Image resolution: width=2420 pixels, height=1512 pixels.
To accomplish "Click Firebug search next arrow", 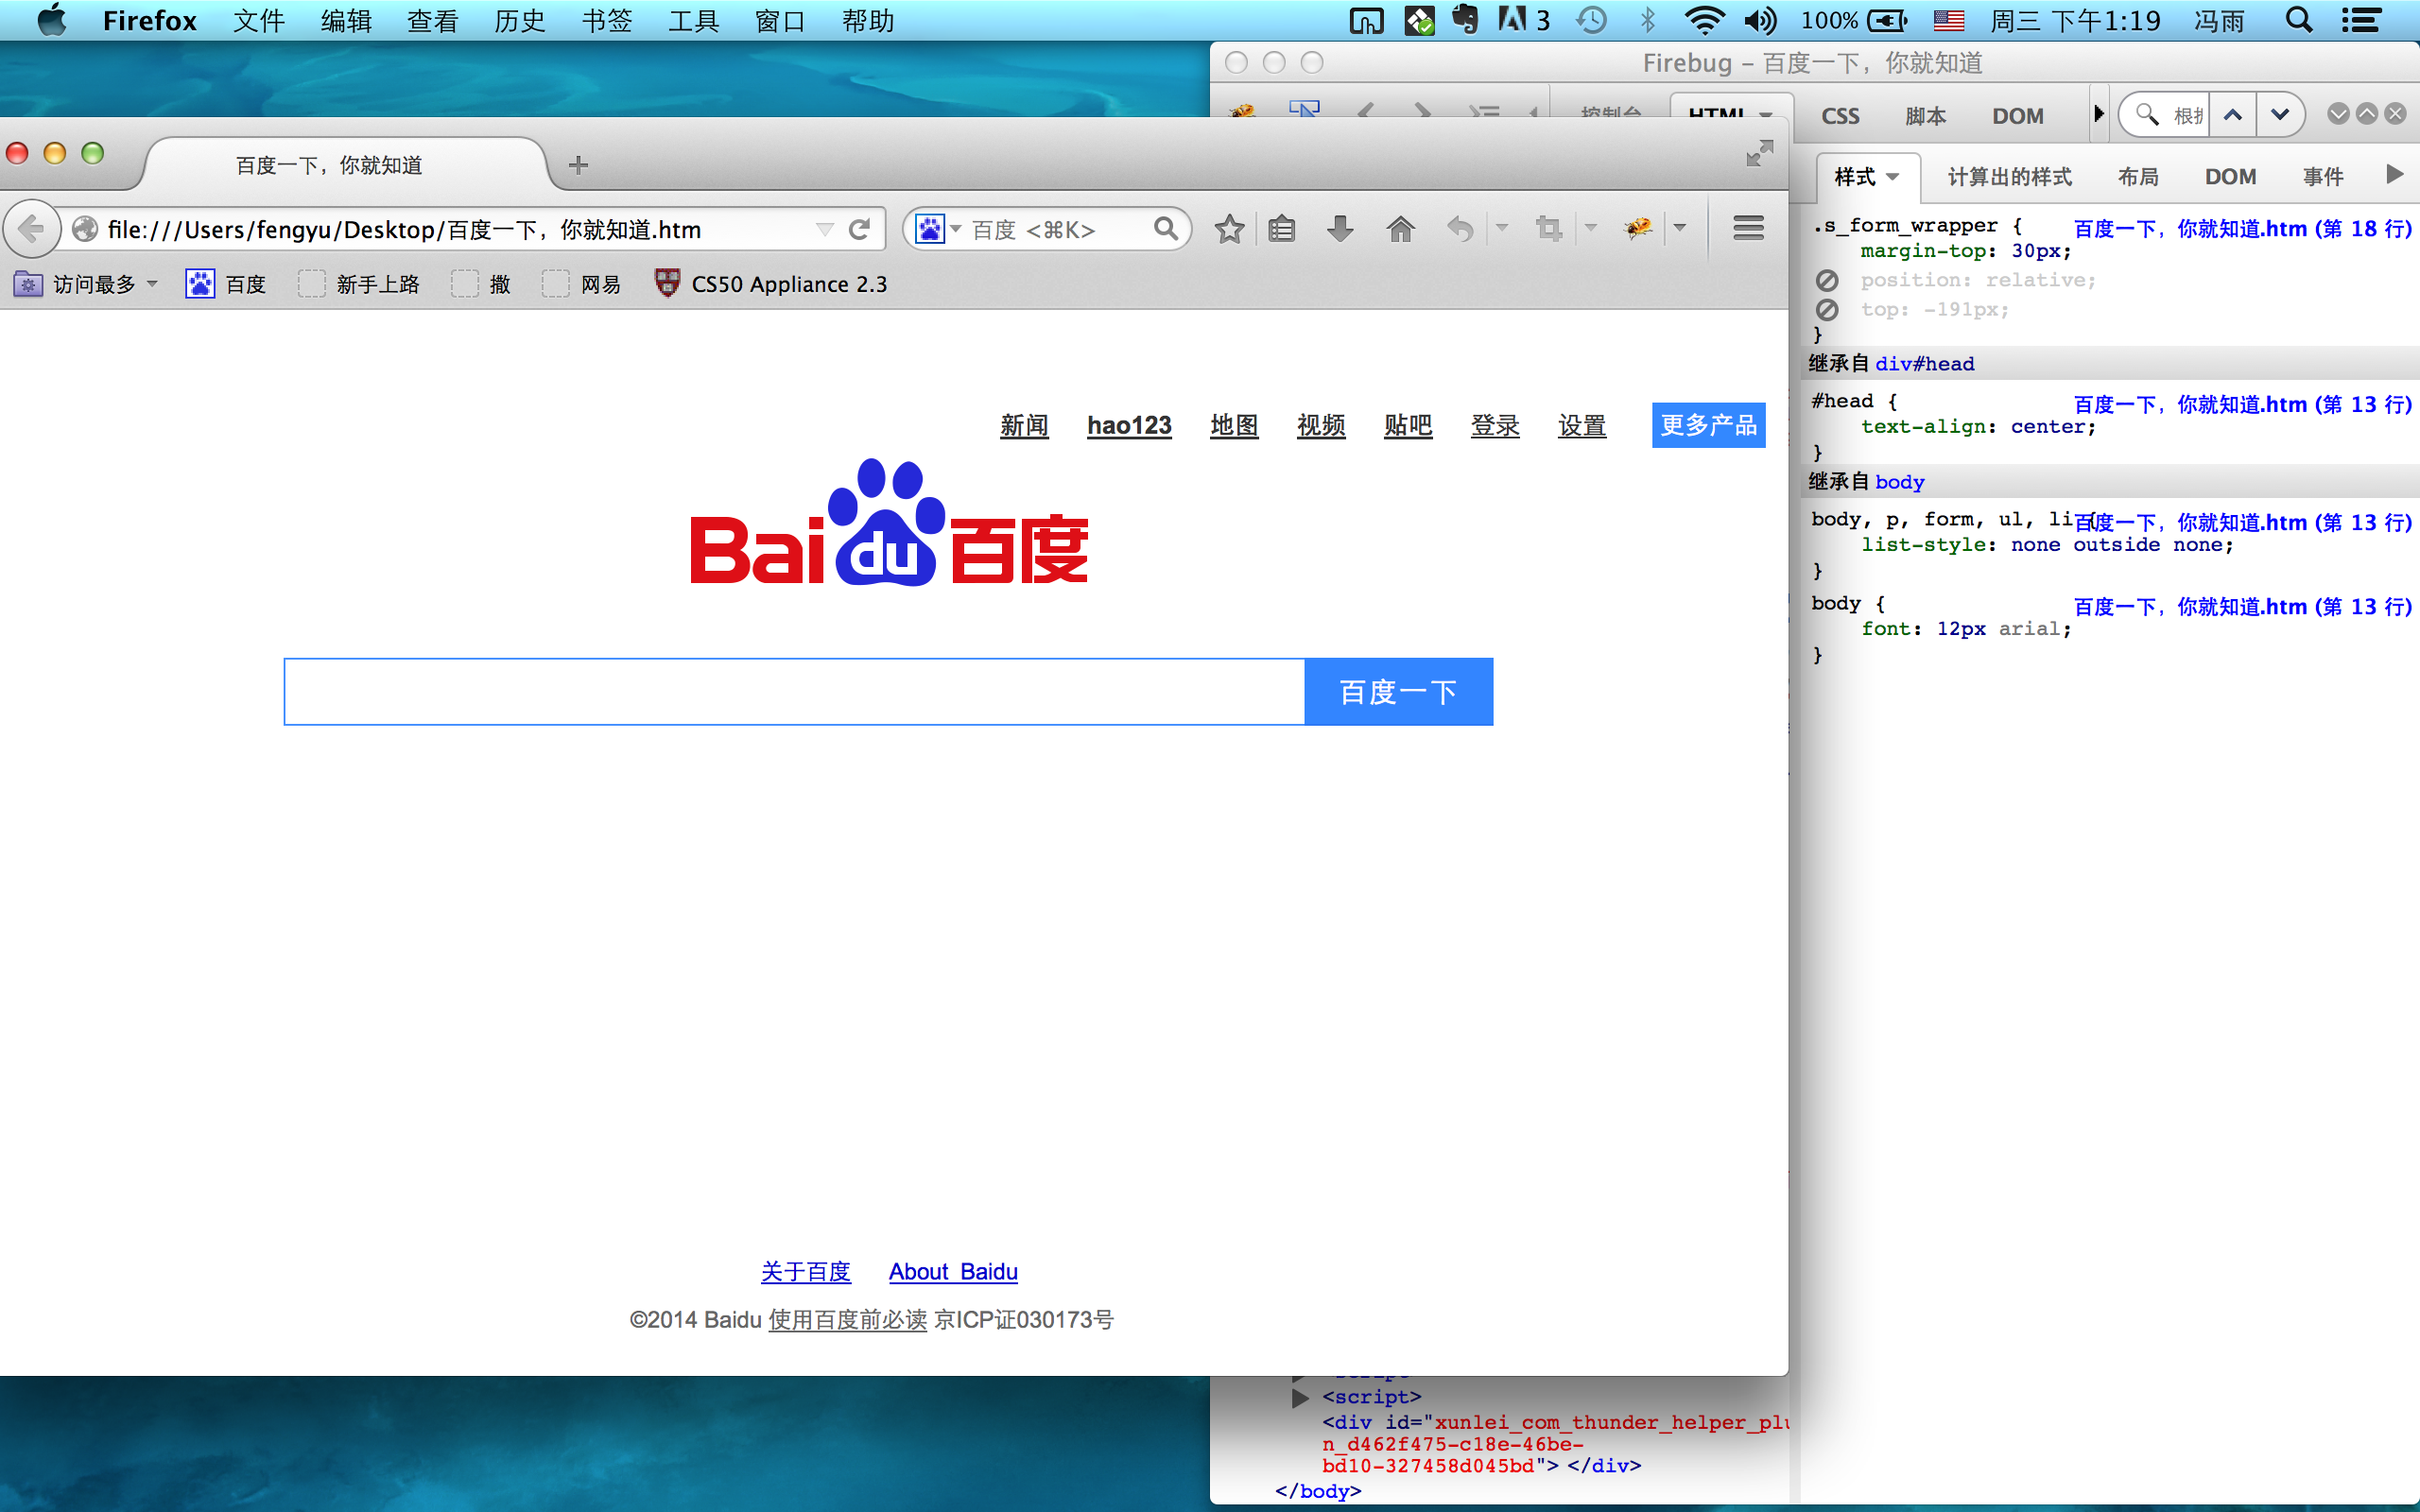I will 2280,115.
